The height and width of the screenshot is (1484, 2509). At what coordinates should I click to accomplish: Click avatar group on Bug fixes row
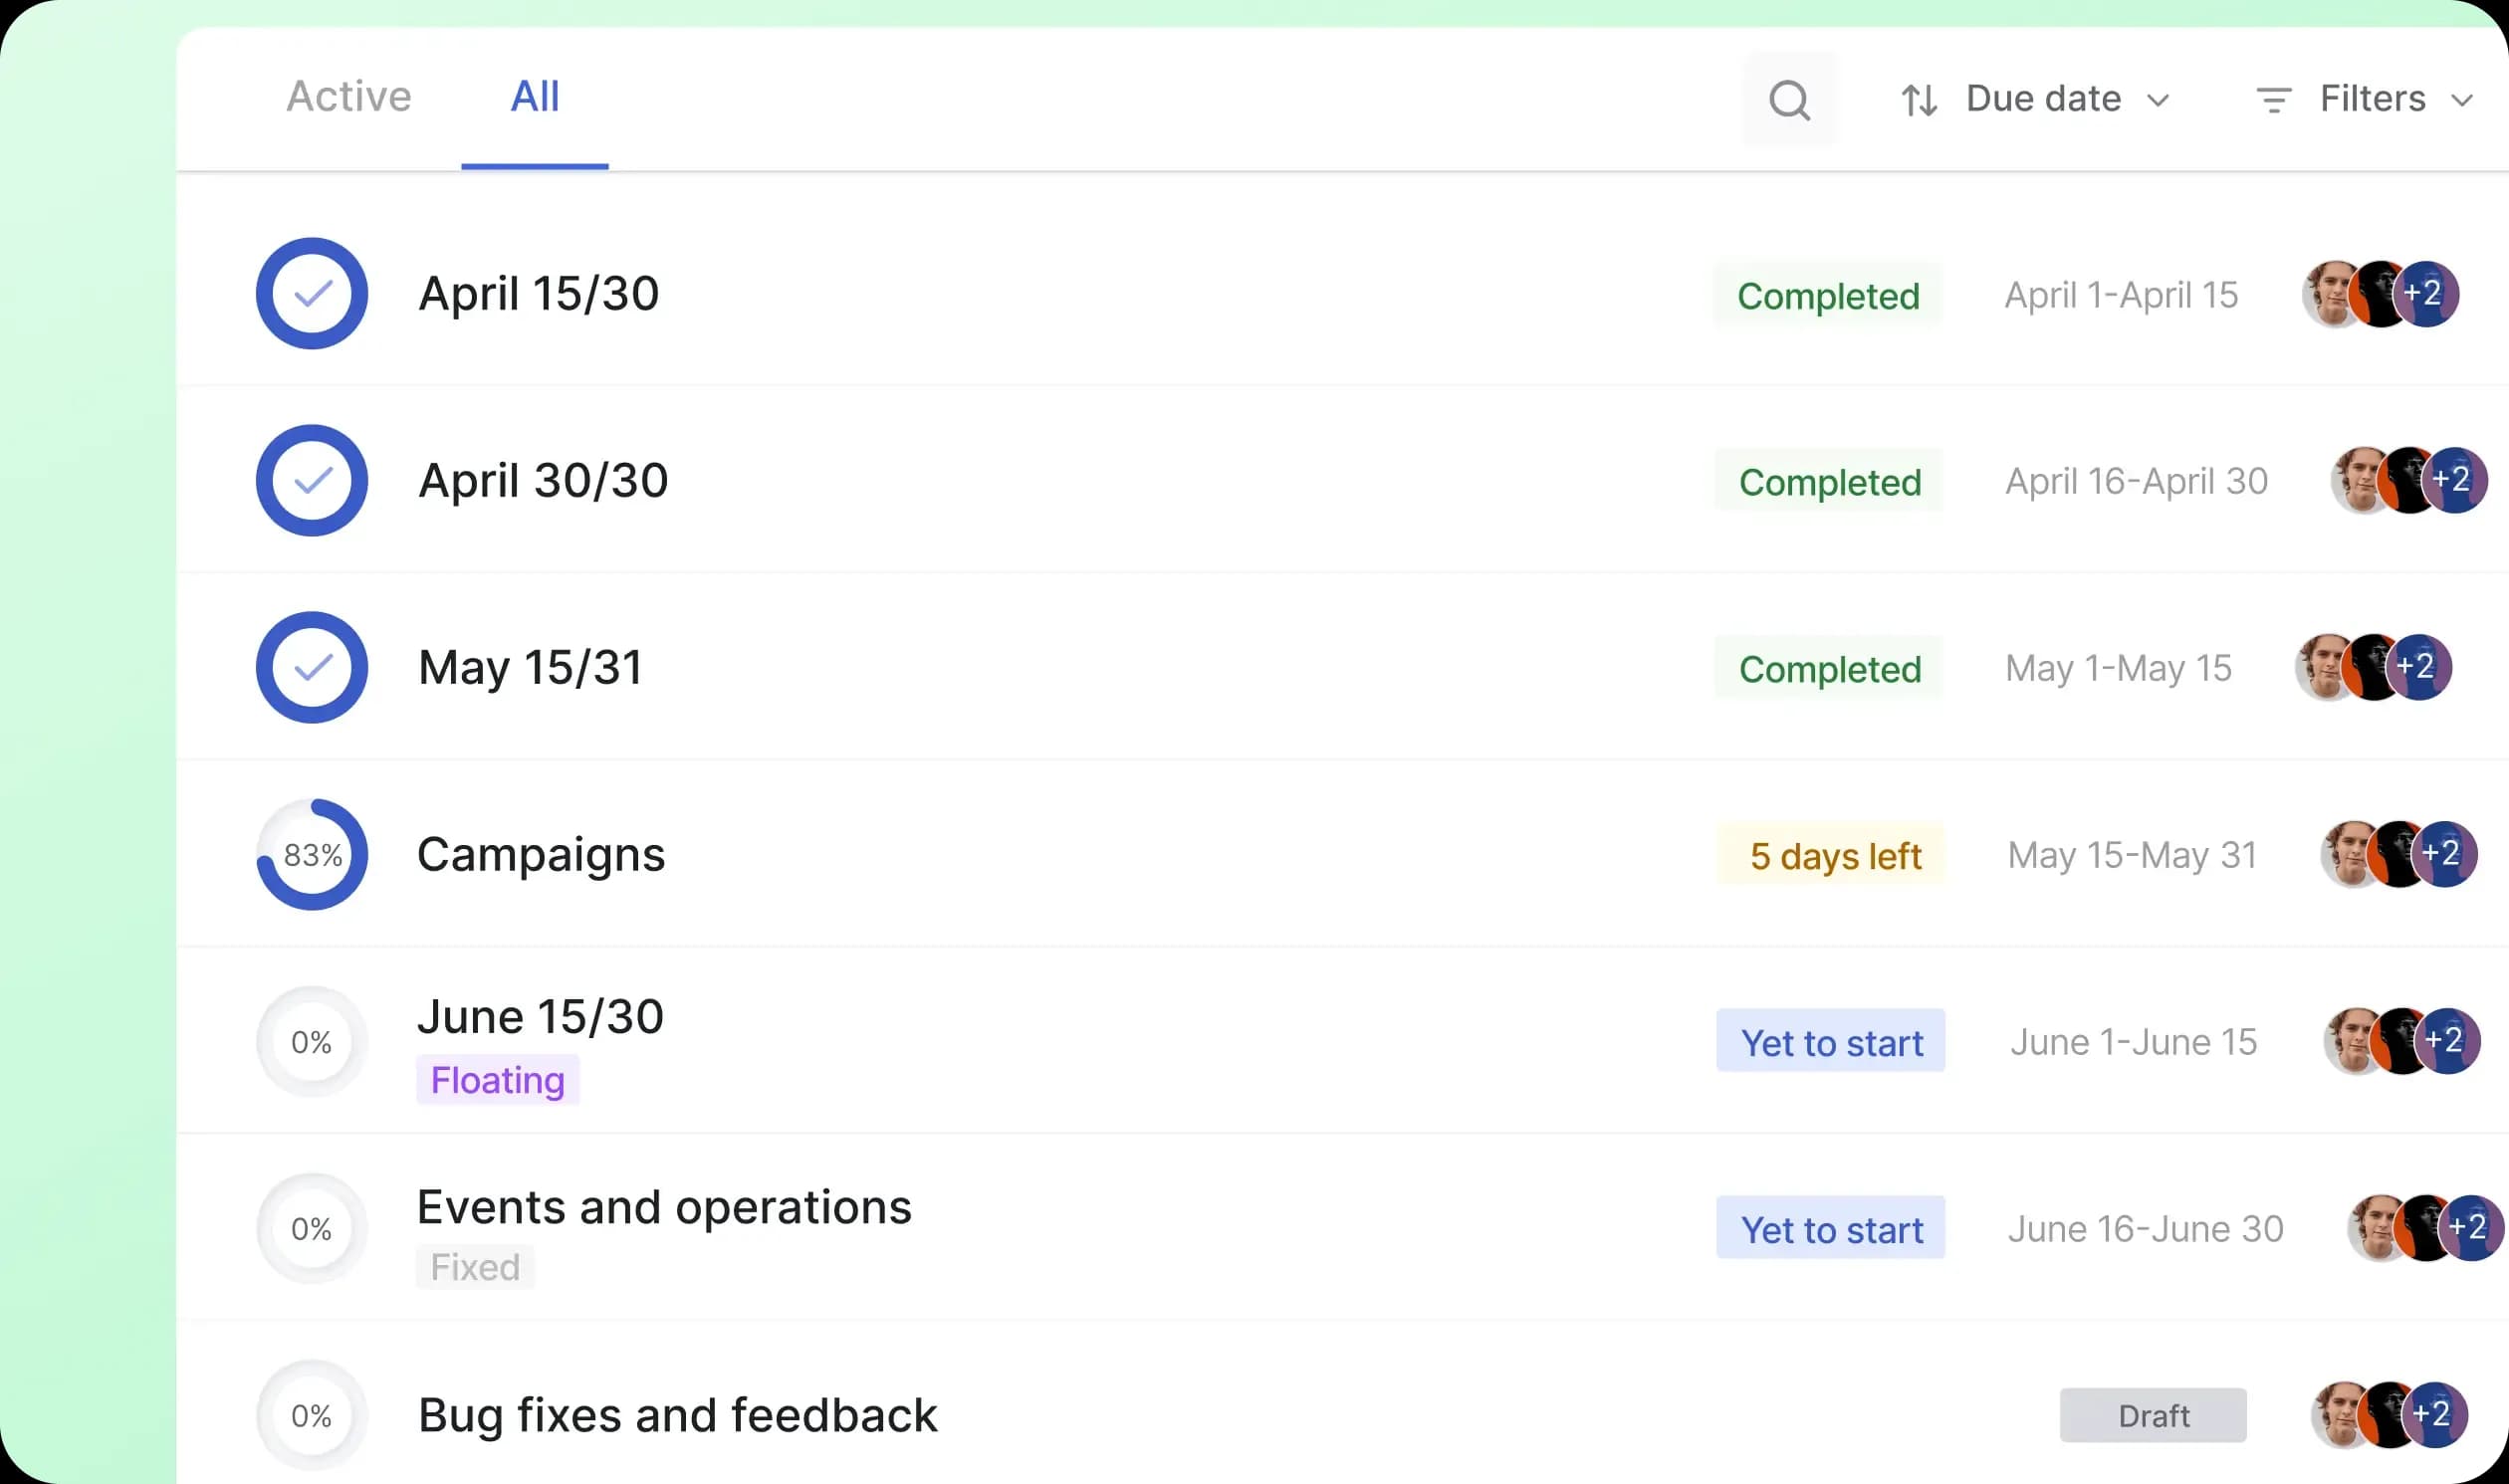click(x=2389, y=1414)
